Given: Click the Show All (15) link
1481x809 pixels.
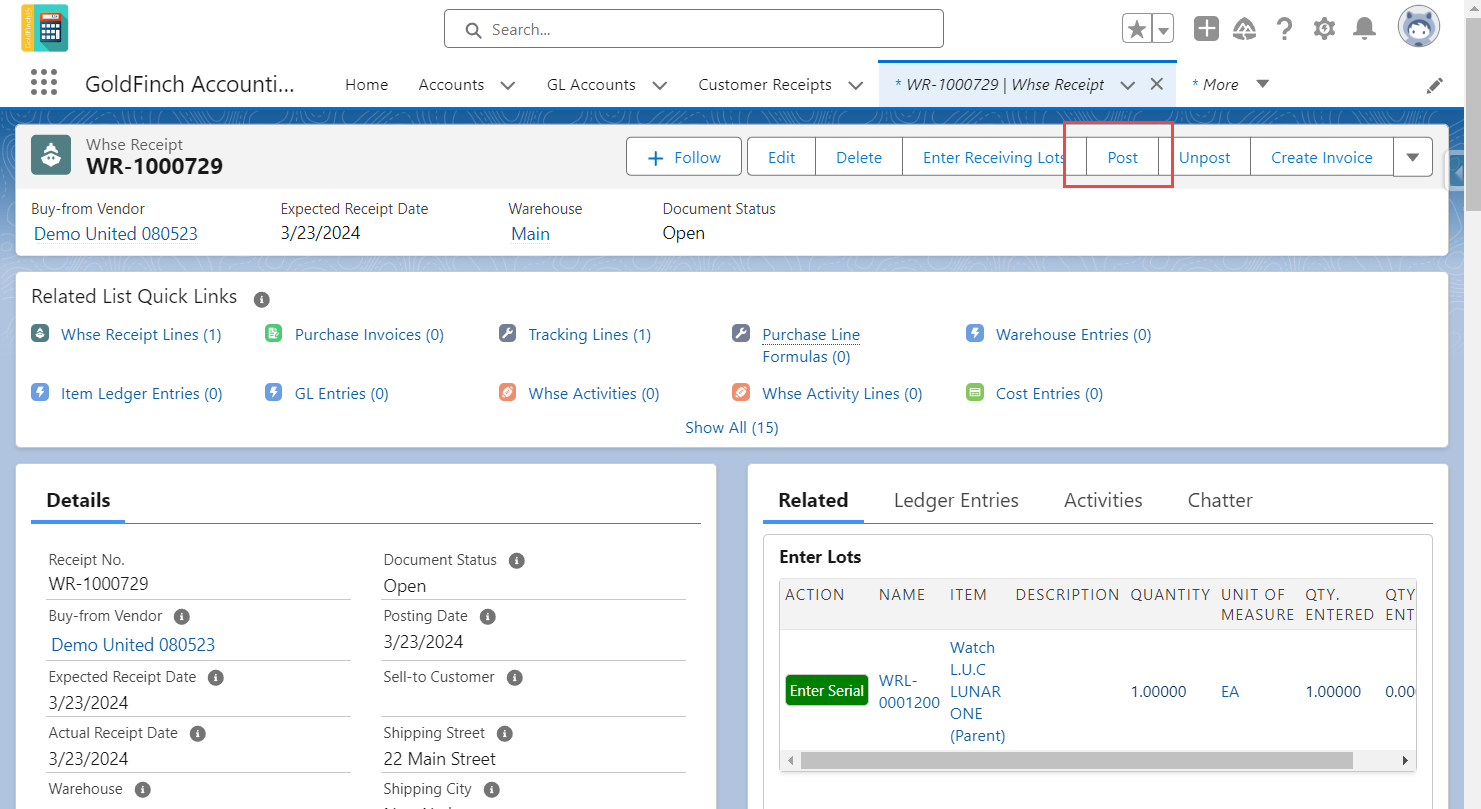Looking at the screenshot, I should click(x=732, y=427).
